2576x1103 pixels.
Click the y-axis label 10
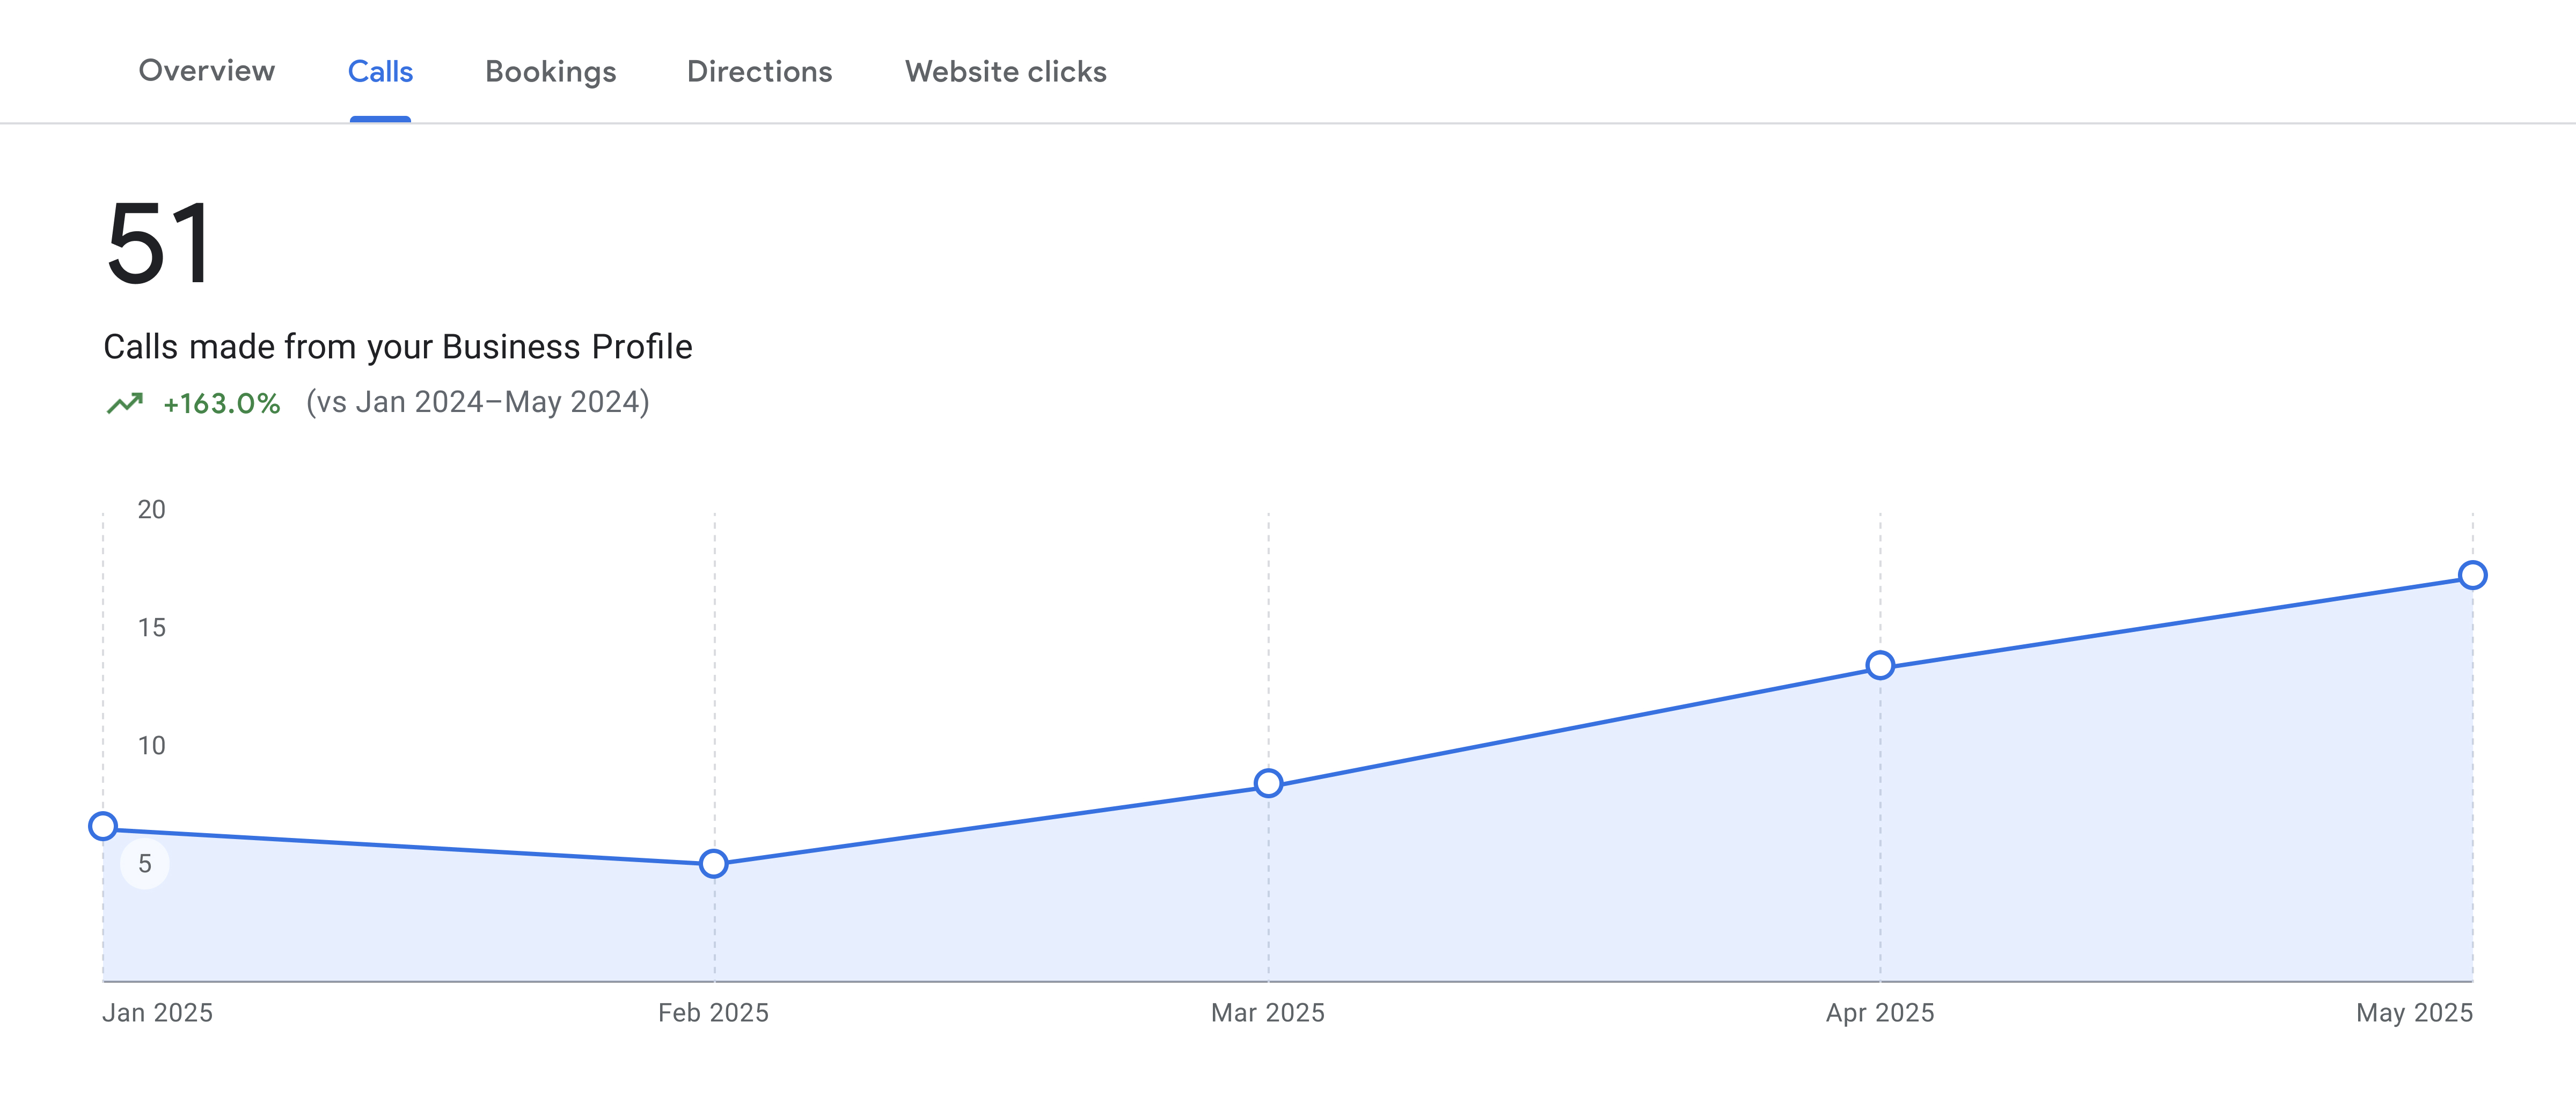click(151, 746)
